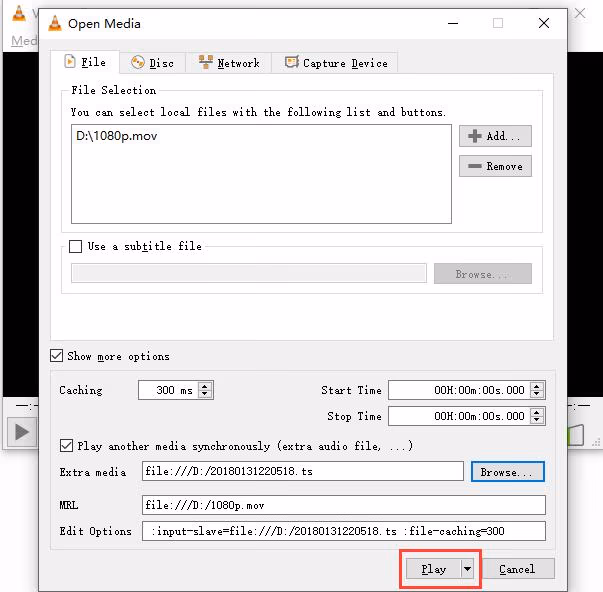Expand the Play button dropdown arrow

point(467,569)
